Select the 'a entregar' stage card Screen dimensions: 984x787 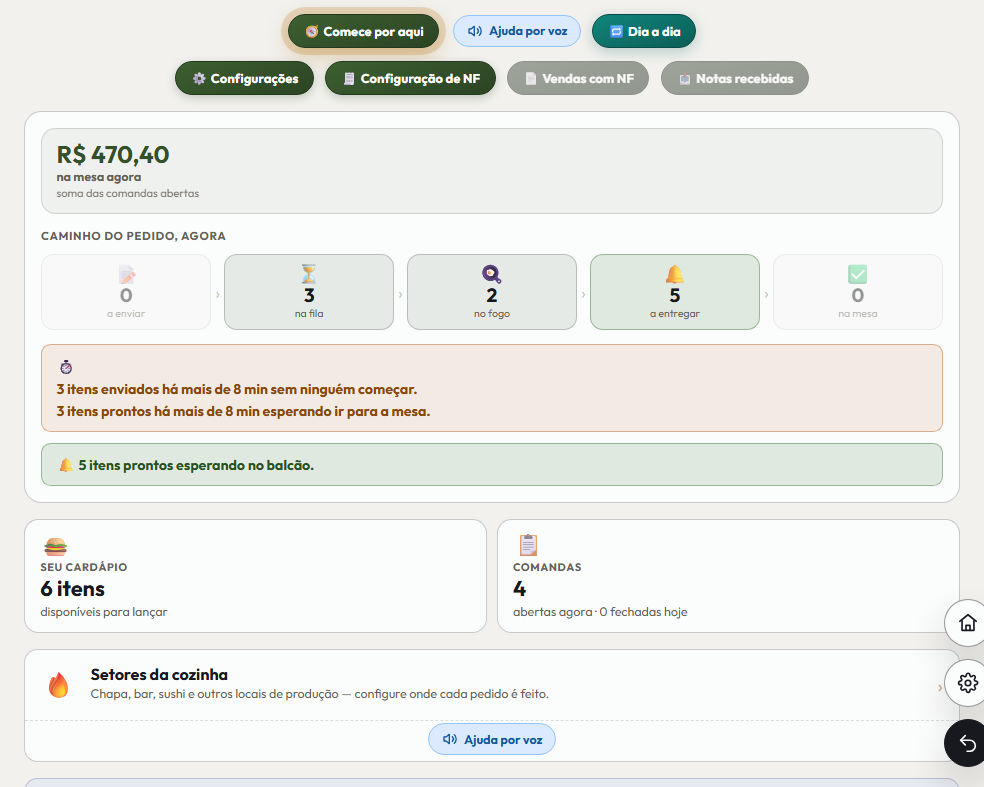675,292
